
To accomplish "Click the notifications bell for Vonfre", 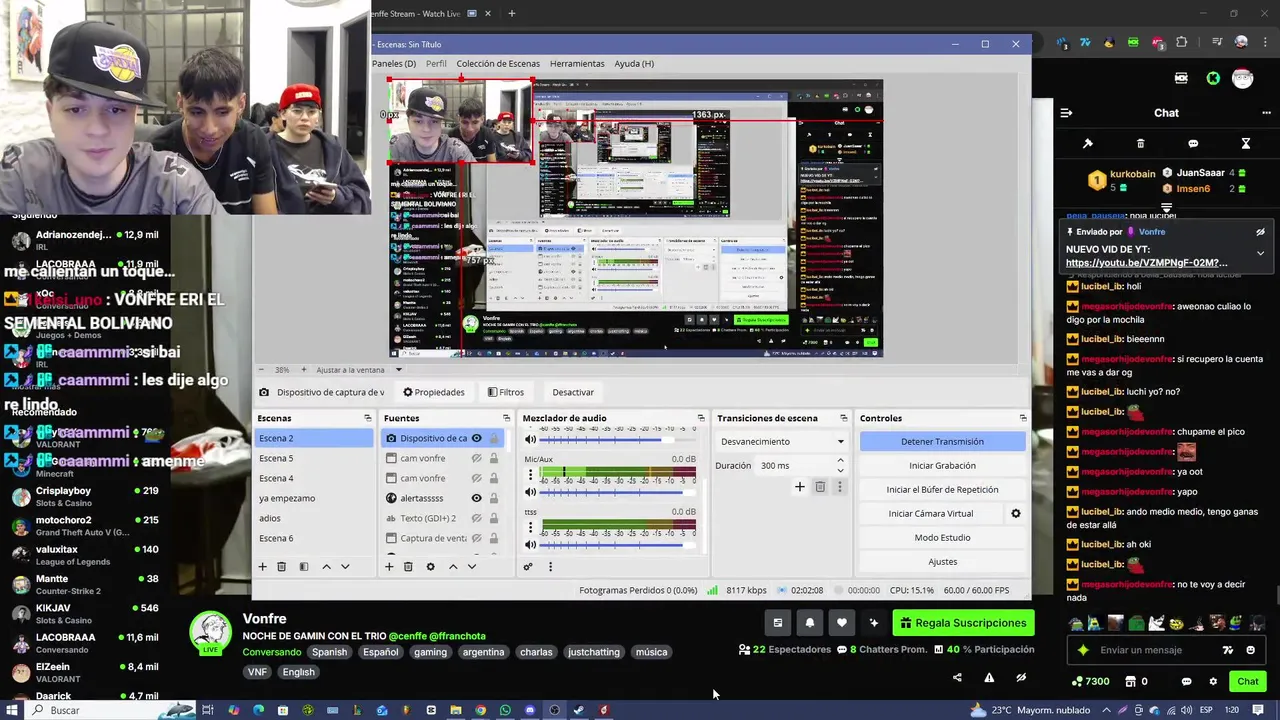I will coord(810,623).
